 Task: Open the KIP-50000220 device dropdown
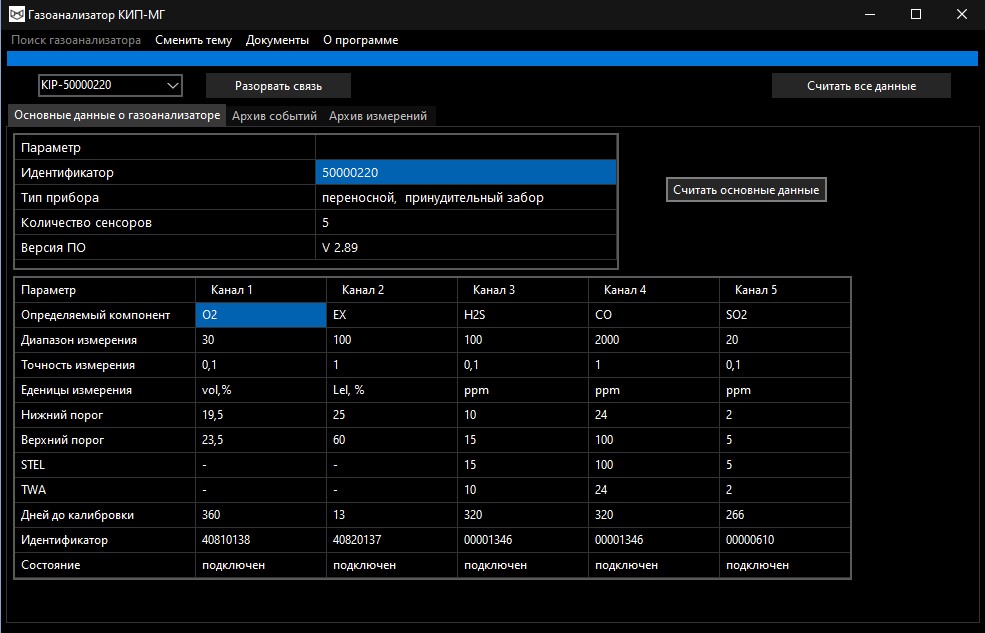110,85
